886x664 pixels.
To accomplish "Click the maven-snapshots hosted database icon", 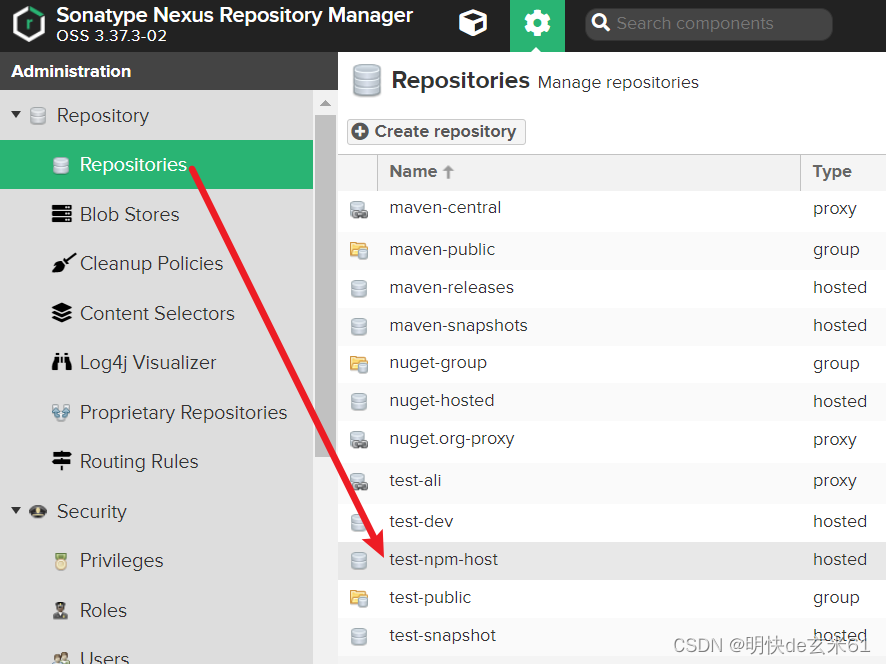I will point(359,327).
